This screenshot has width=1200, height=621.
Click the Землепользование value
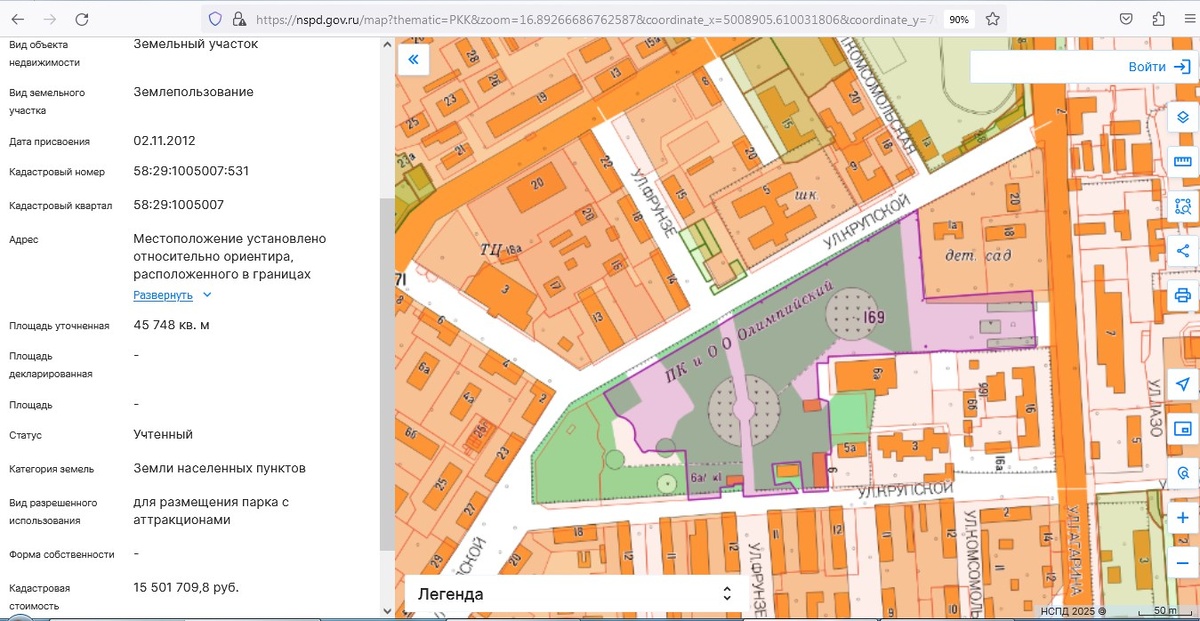pyautogui.click(x=194, y=91)
